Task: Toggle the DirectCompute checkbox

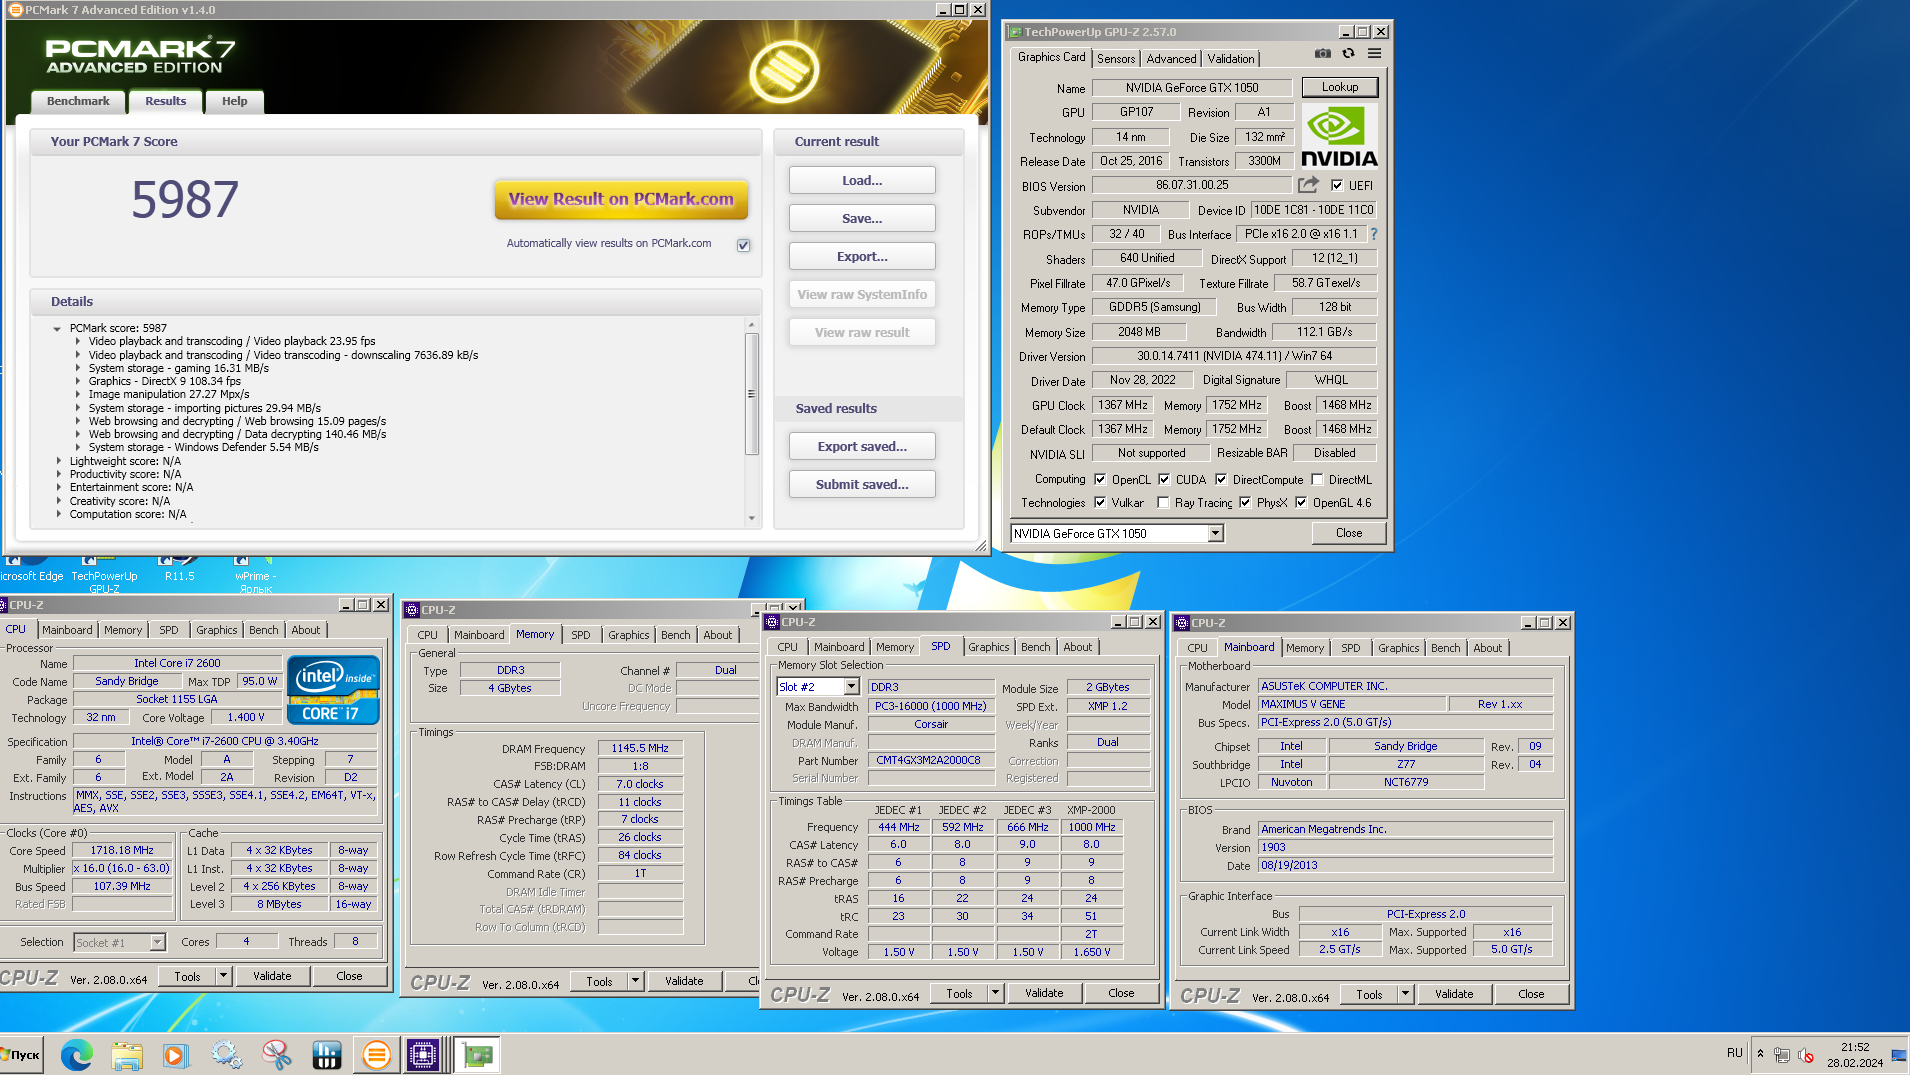Action: coord(1221,479)
